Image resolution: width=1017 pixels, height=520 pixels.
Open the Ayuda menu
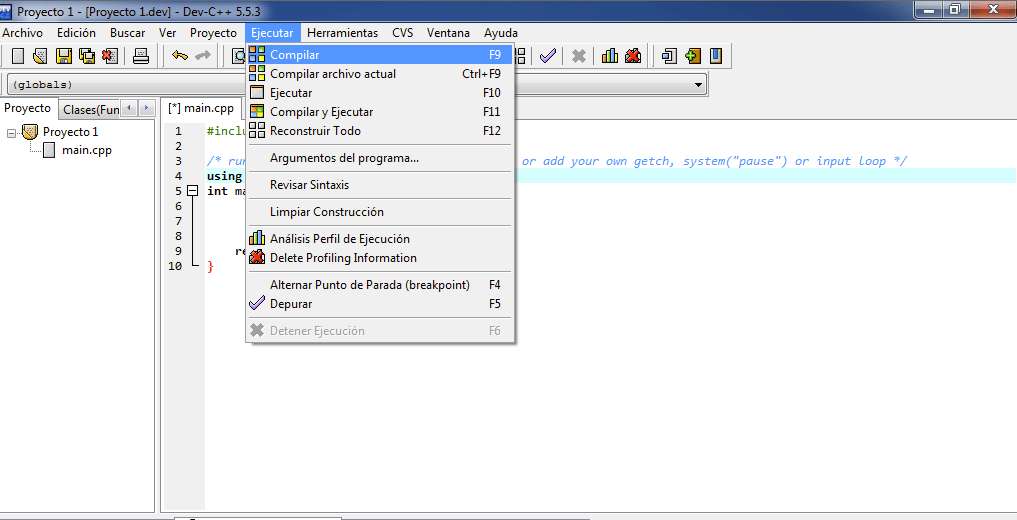pyautogui.click(x=501, y=32)
